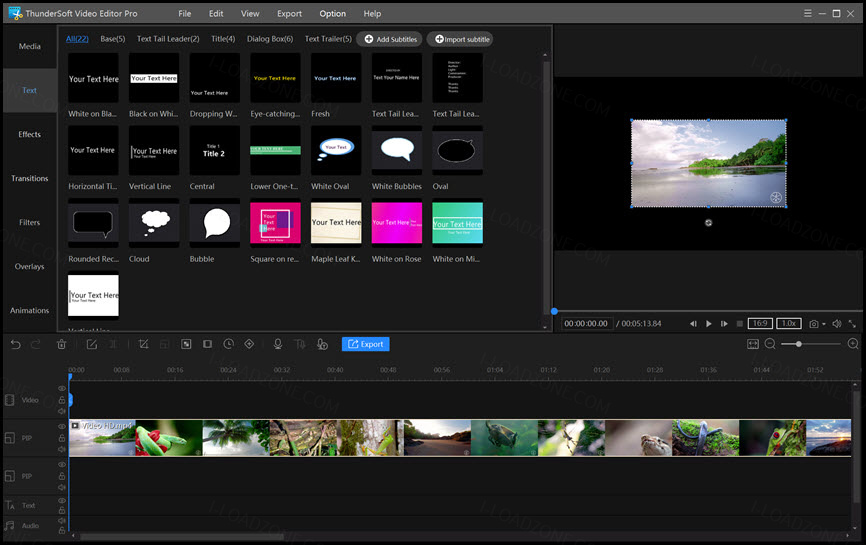This screenshot has height=545, width=866.
Task: Step forward one frame in preview
Action: (x=724, y=324)
